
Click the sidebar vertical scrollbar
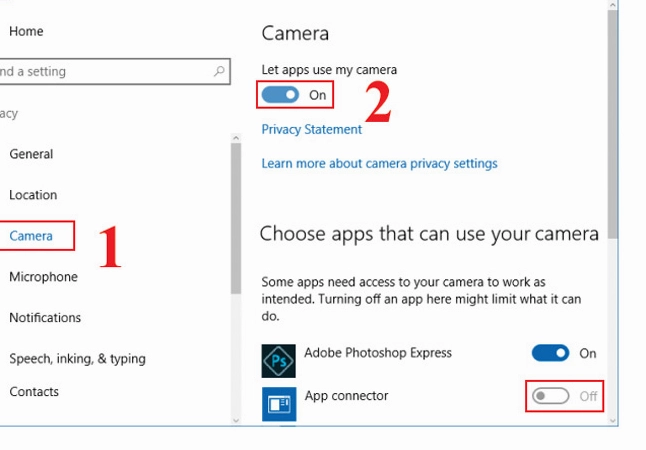[x=236, y=220]
